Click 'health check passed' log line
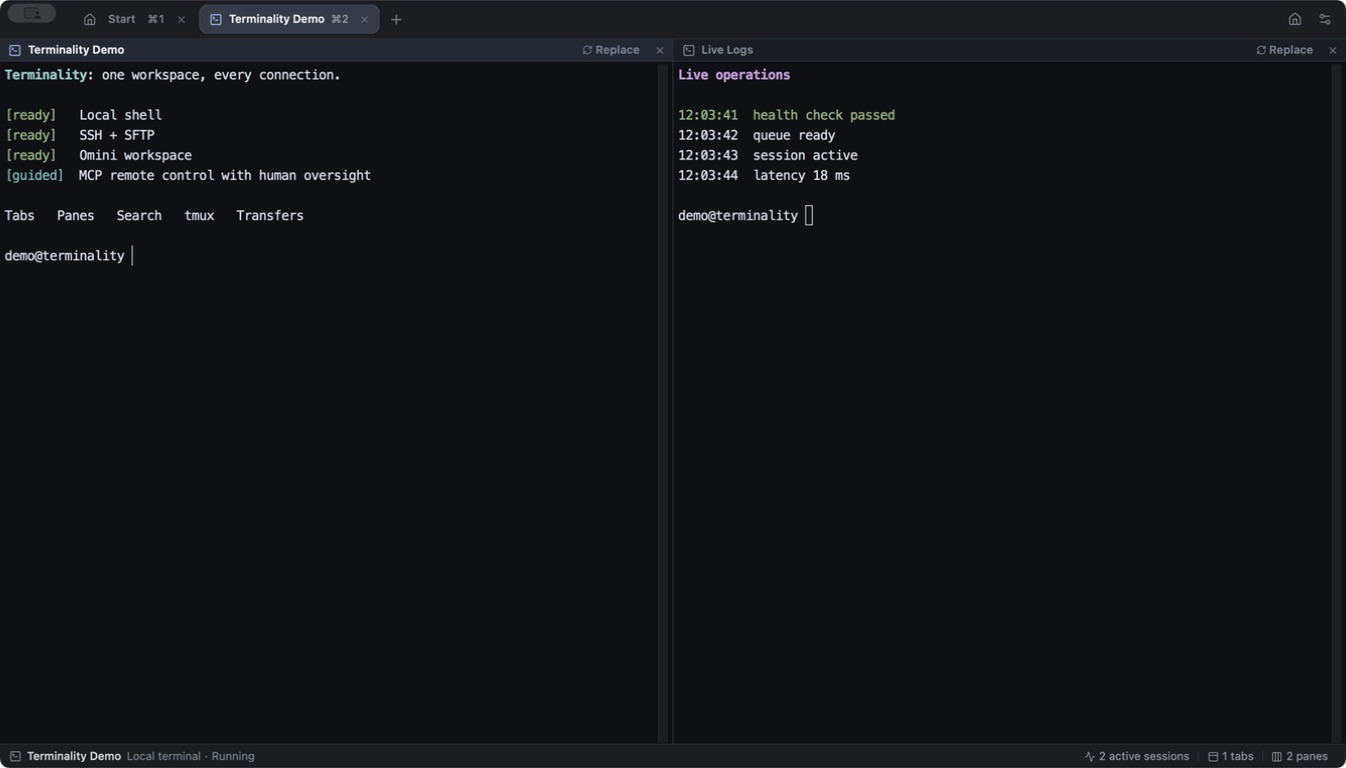The width and height of the screenshot is (1346, 768). pyautogui.click(x=786, y=115)
